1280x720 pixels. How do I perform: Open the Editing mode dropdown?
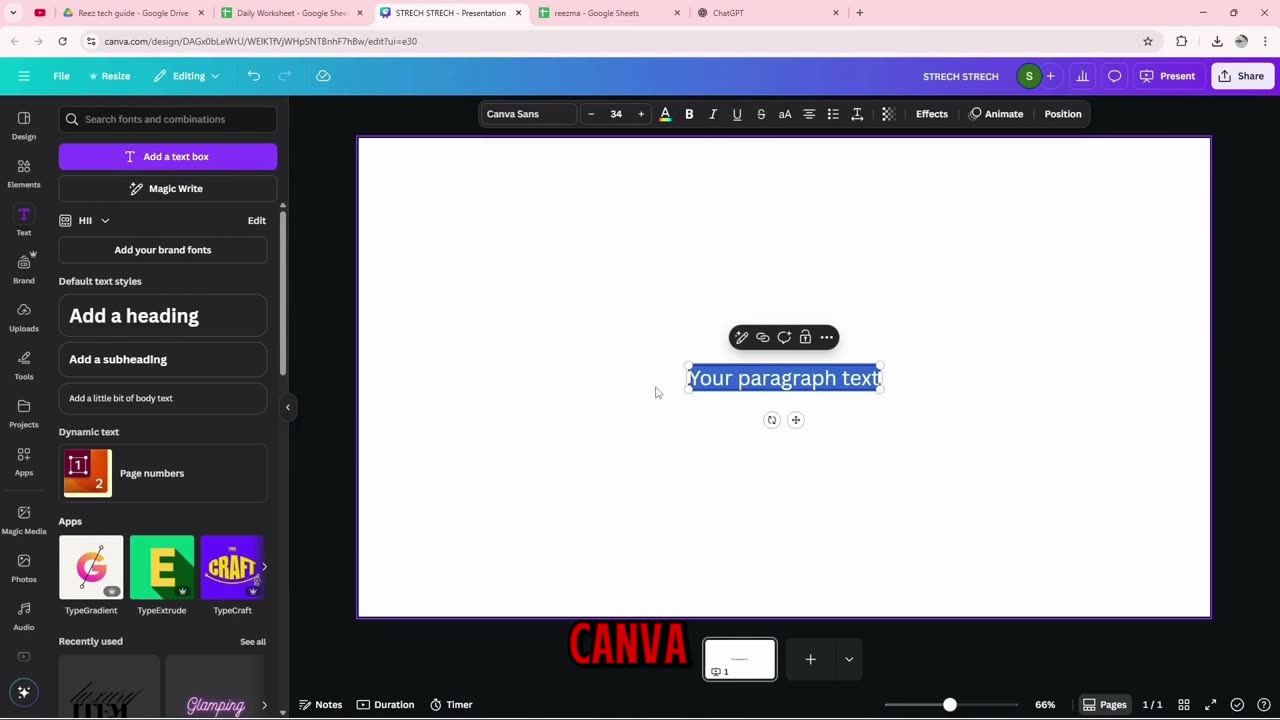(185, 76)
